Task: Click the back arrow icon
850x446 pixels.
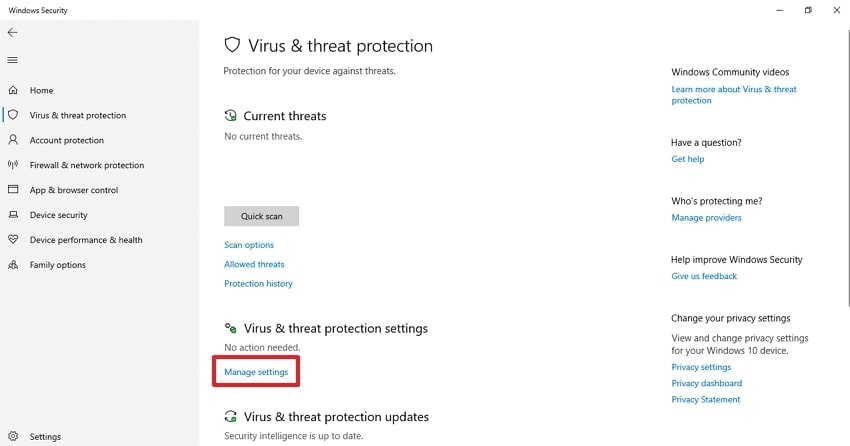Action: 13,32
